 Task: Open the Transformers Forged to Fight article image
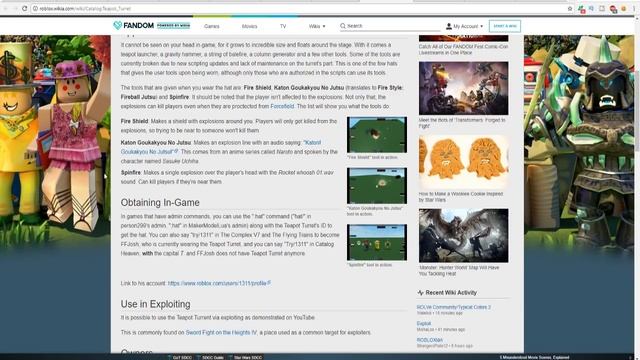coord(464,88)
